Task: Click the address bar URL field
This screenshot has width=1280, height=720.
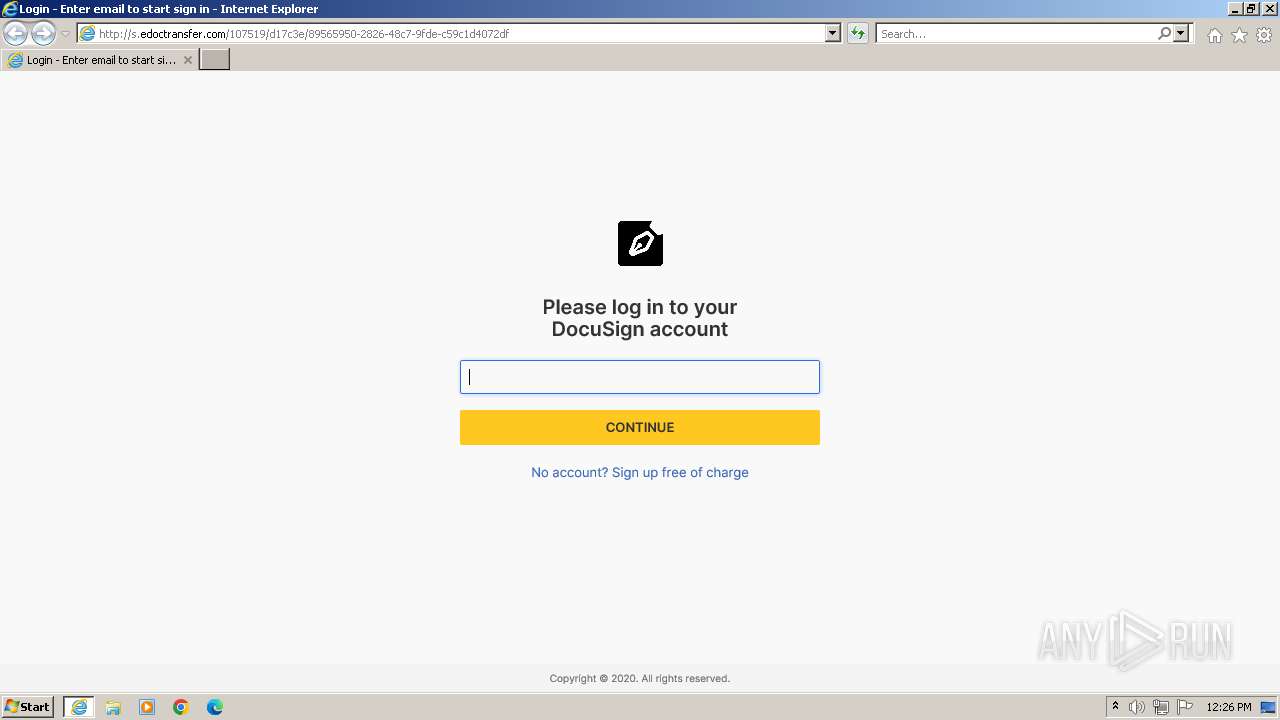Action: [x=460, y=34]
